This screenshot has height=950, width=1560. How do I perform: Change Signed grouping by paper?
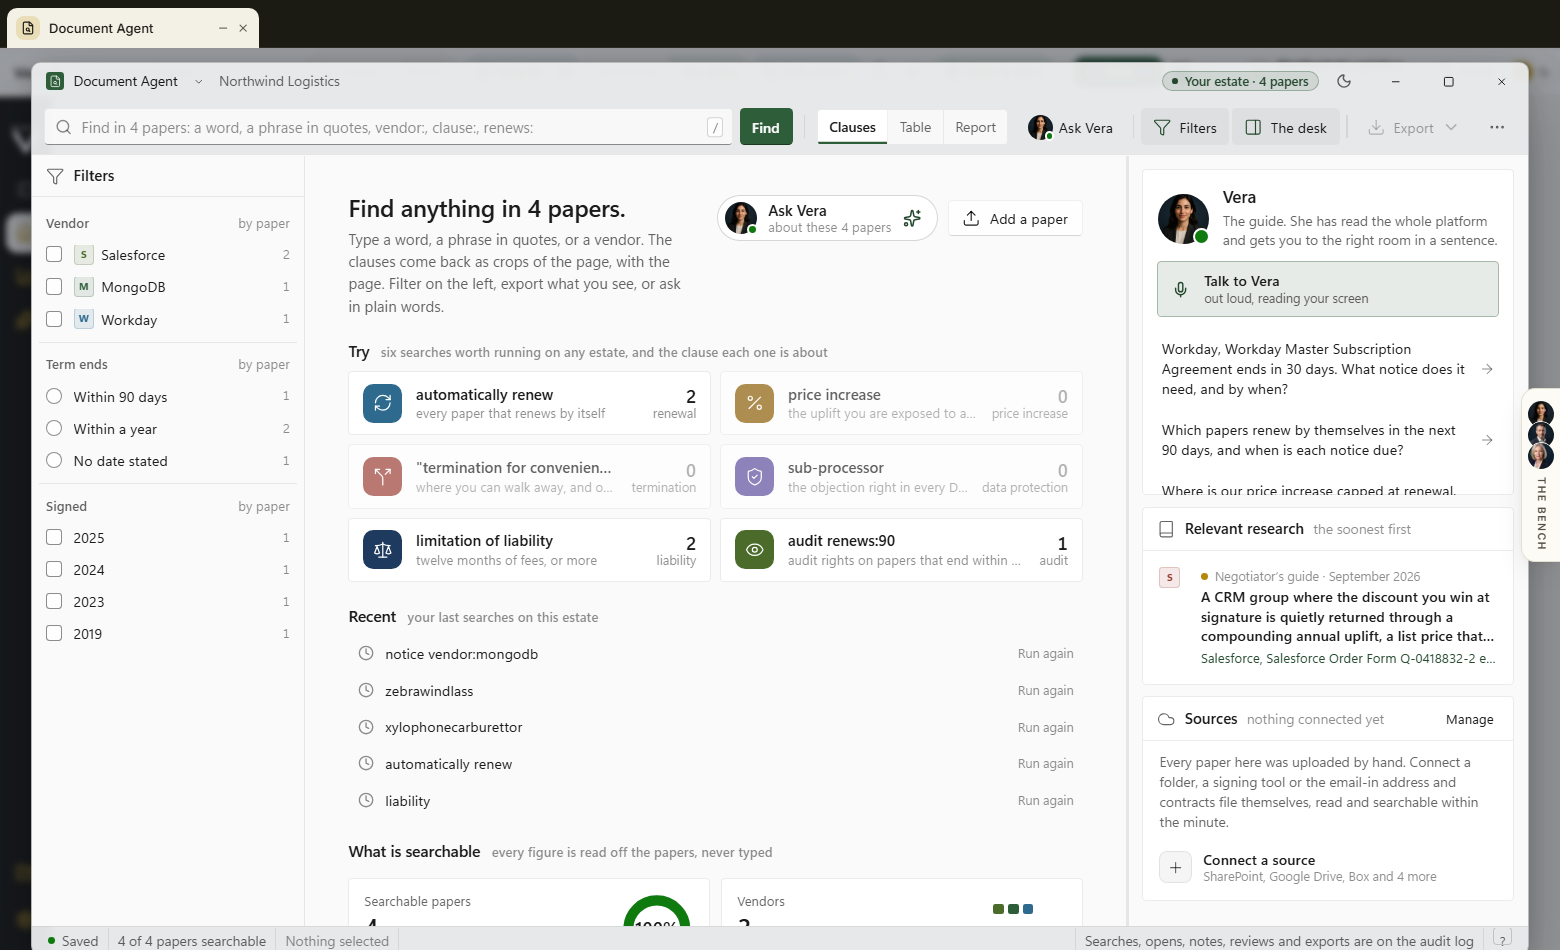pos(264,506)
